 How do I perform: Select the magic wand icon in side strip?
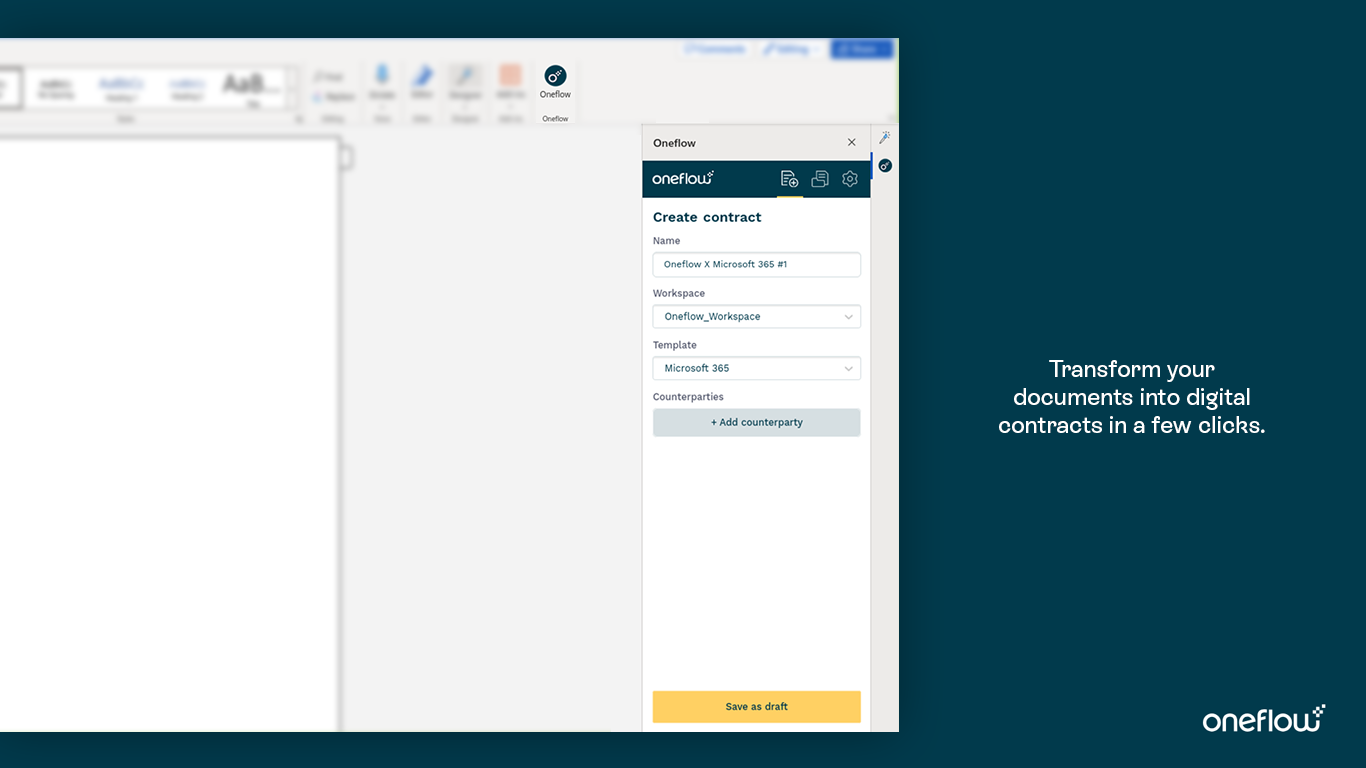coord(885,138)
